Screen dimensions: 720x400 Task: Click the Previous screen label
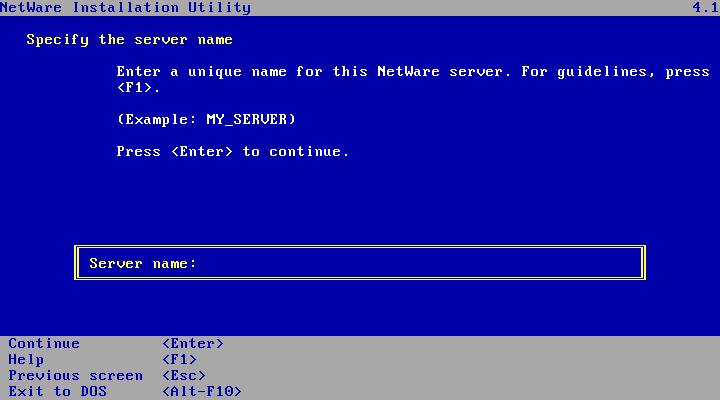click(76, 376)
